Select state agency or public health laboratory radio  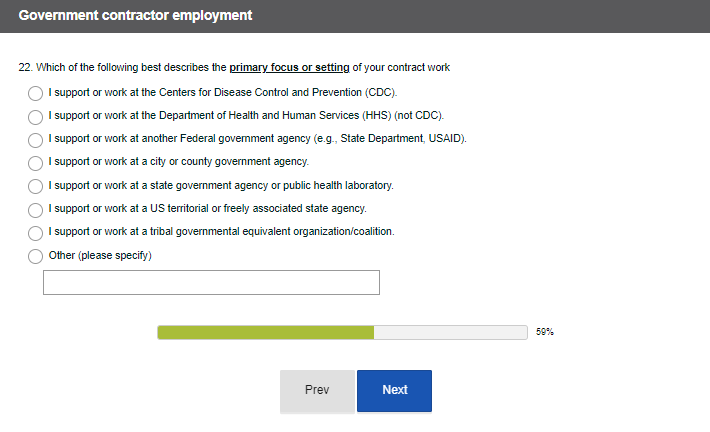(x=36, y=186)
